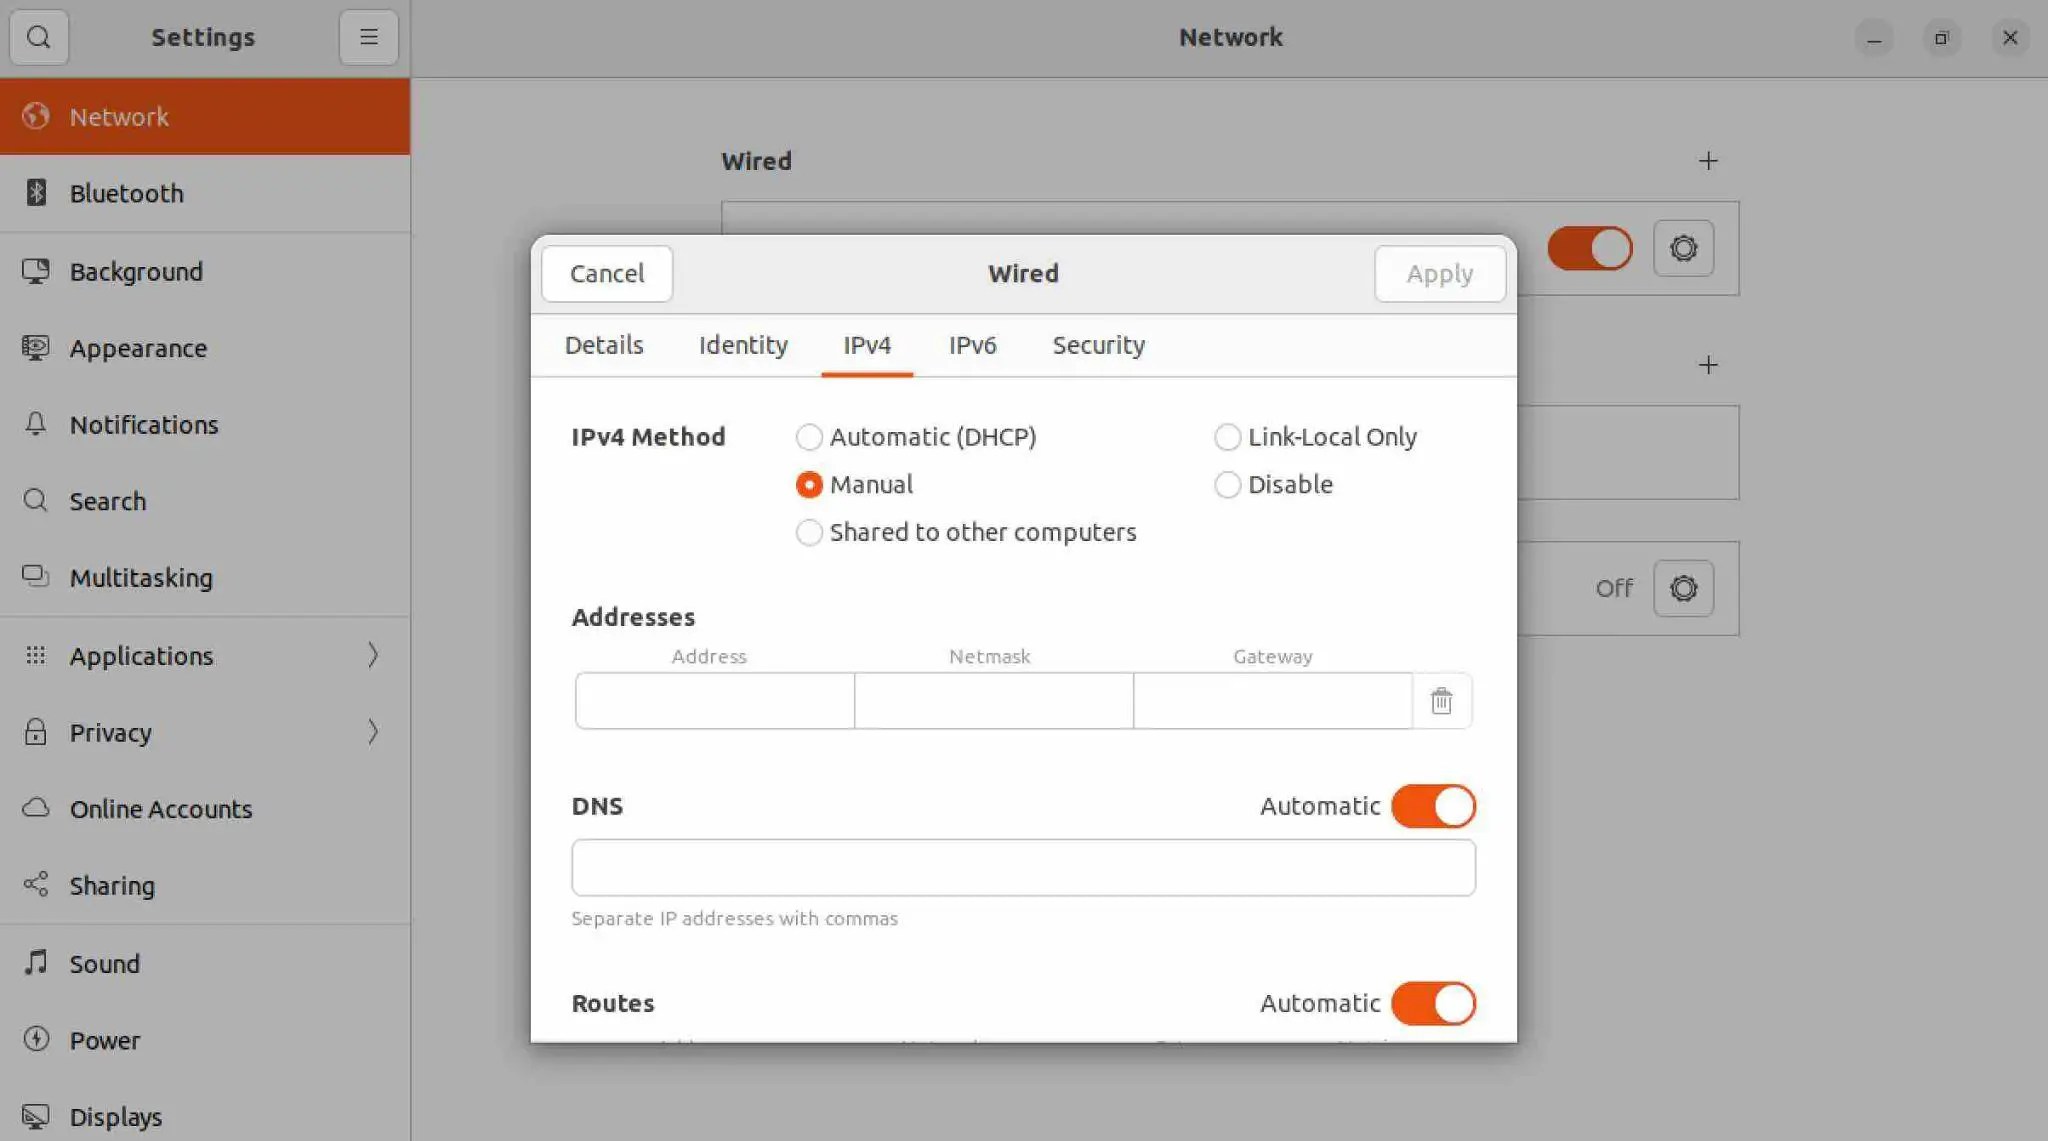Expand the Applications section
Viewport: 2048px width, 1141px height.
click(x=141, y=656)
